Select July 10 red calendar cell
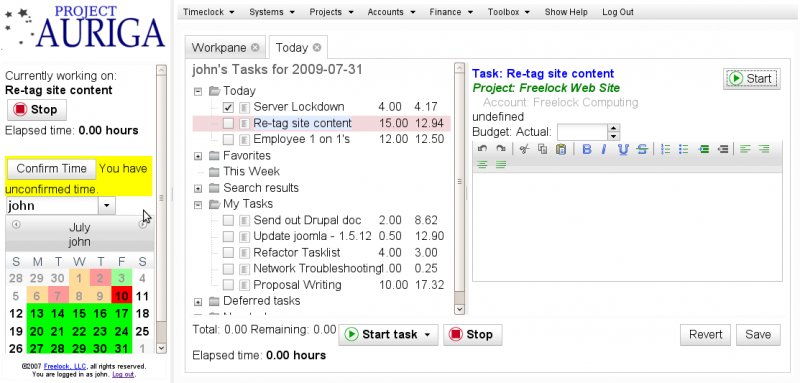800x383 pixels. pyautogui.click(x=121, y=296)
